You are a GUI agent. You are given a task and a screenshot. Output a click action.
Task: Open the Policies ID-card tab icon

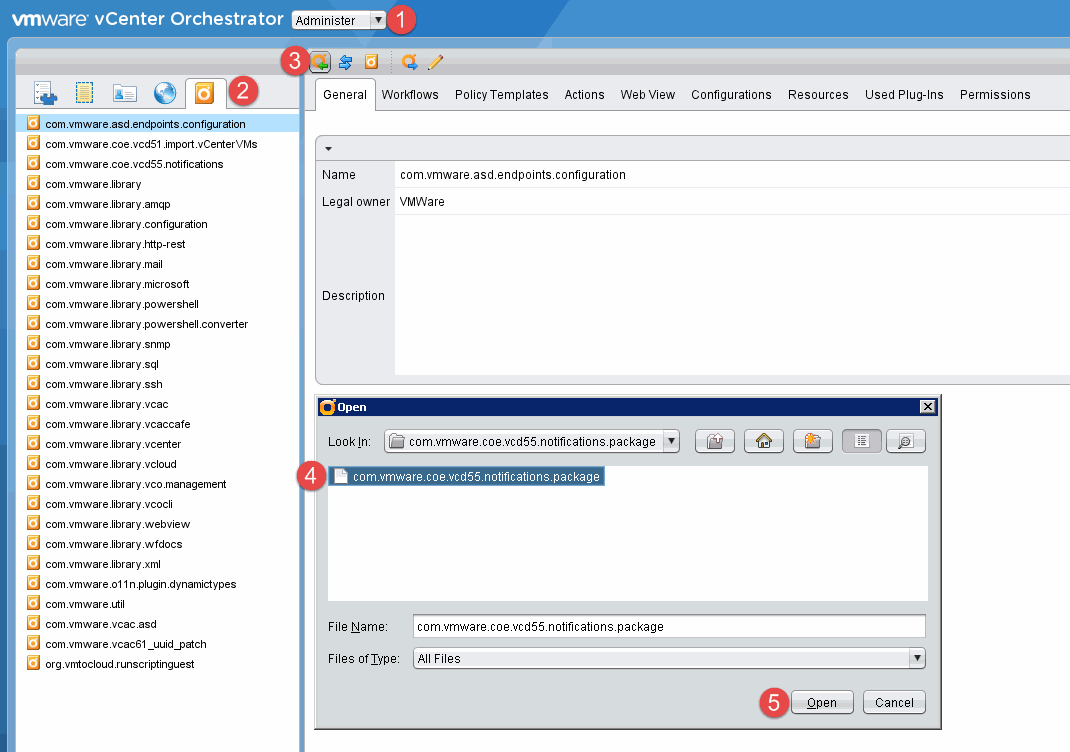(124, 93)
